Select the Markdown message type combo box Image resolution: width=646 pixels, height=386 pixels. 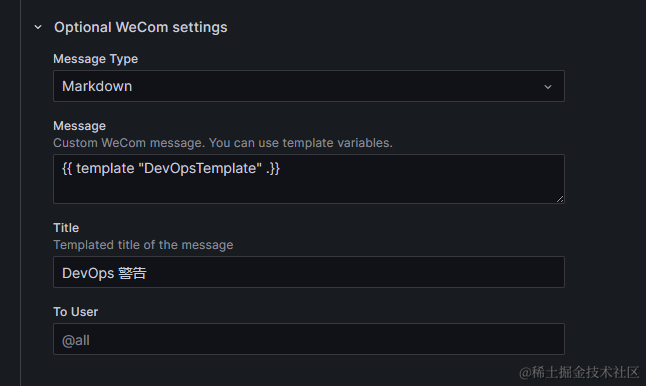[309, 86]
